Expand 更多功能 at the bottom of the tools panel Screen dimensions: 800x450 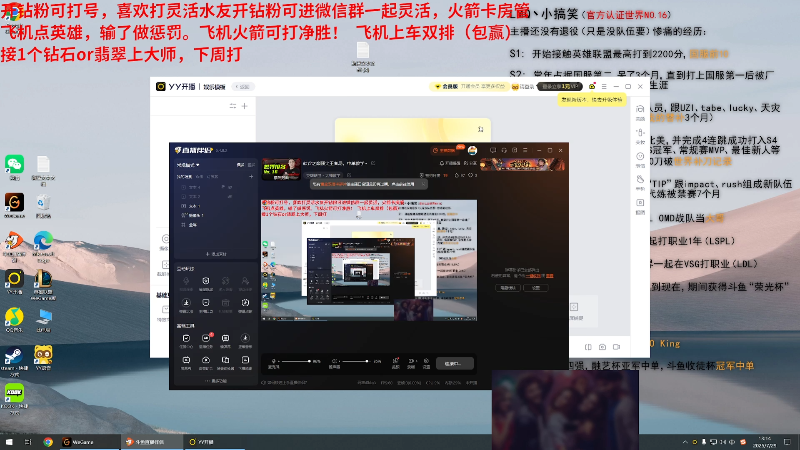216,381
